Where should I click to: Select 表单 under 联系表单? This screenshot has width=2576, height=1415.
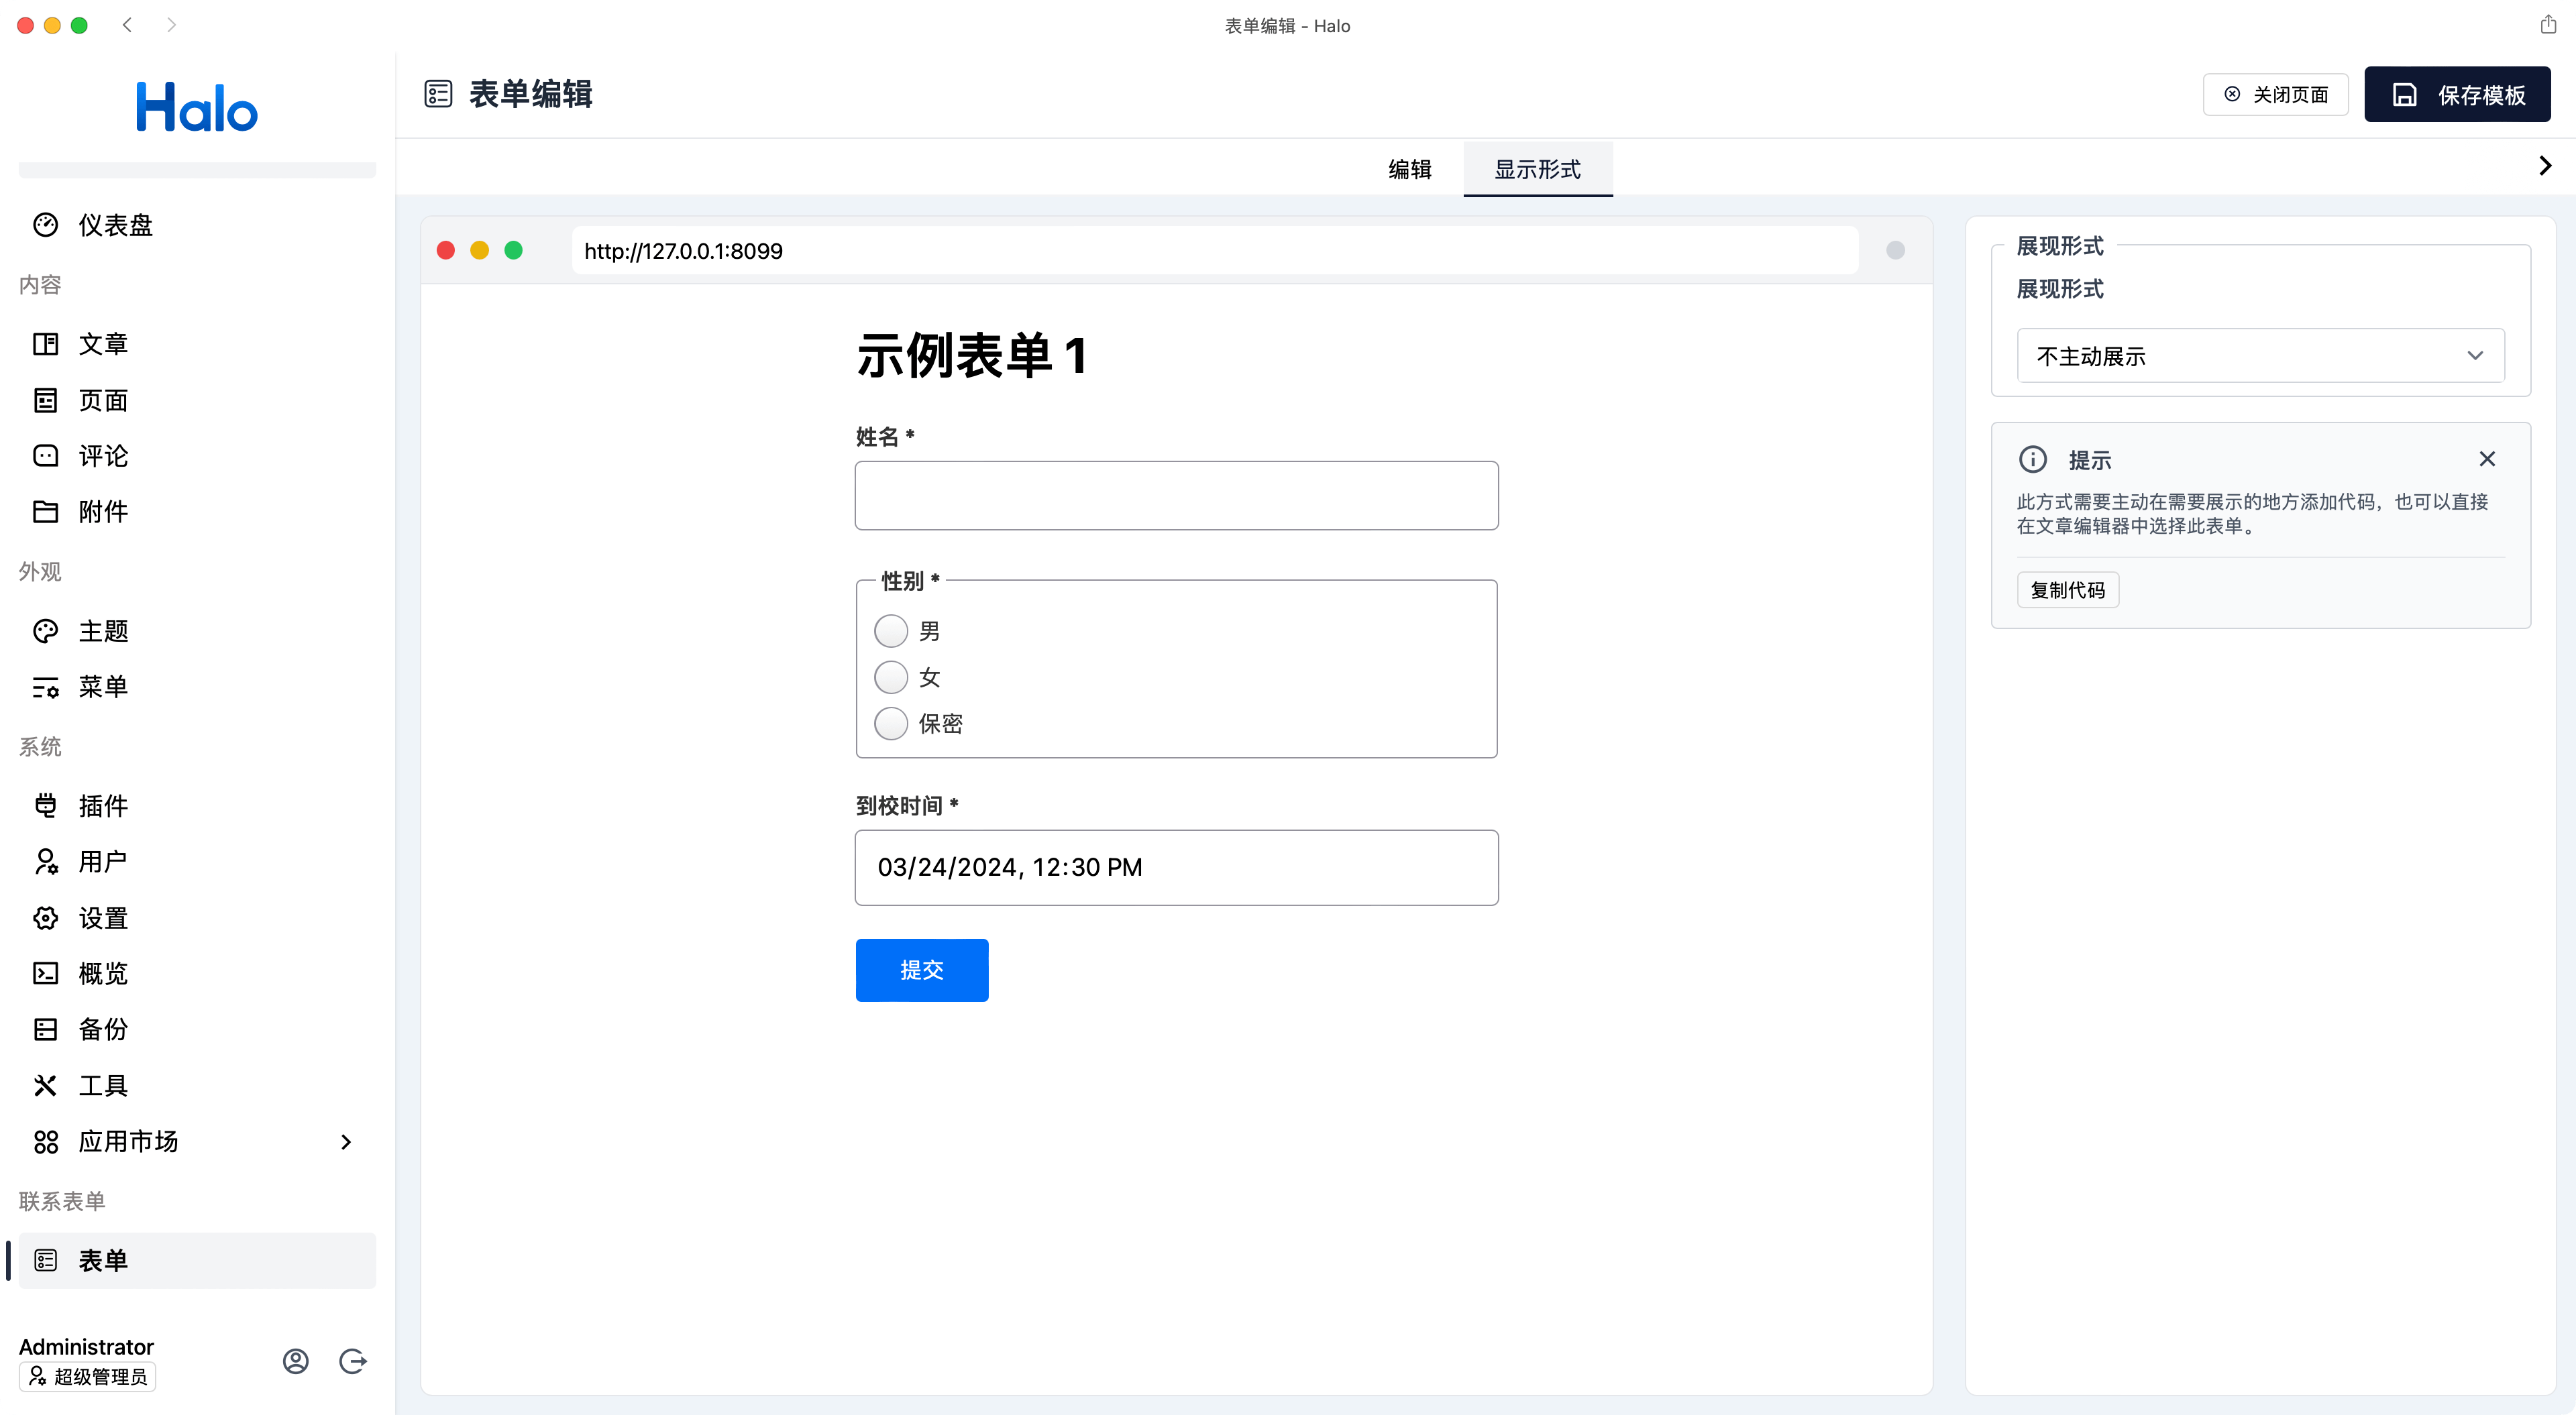pos(197,1261)
